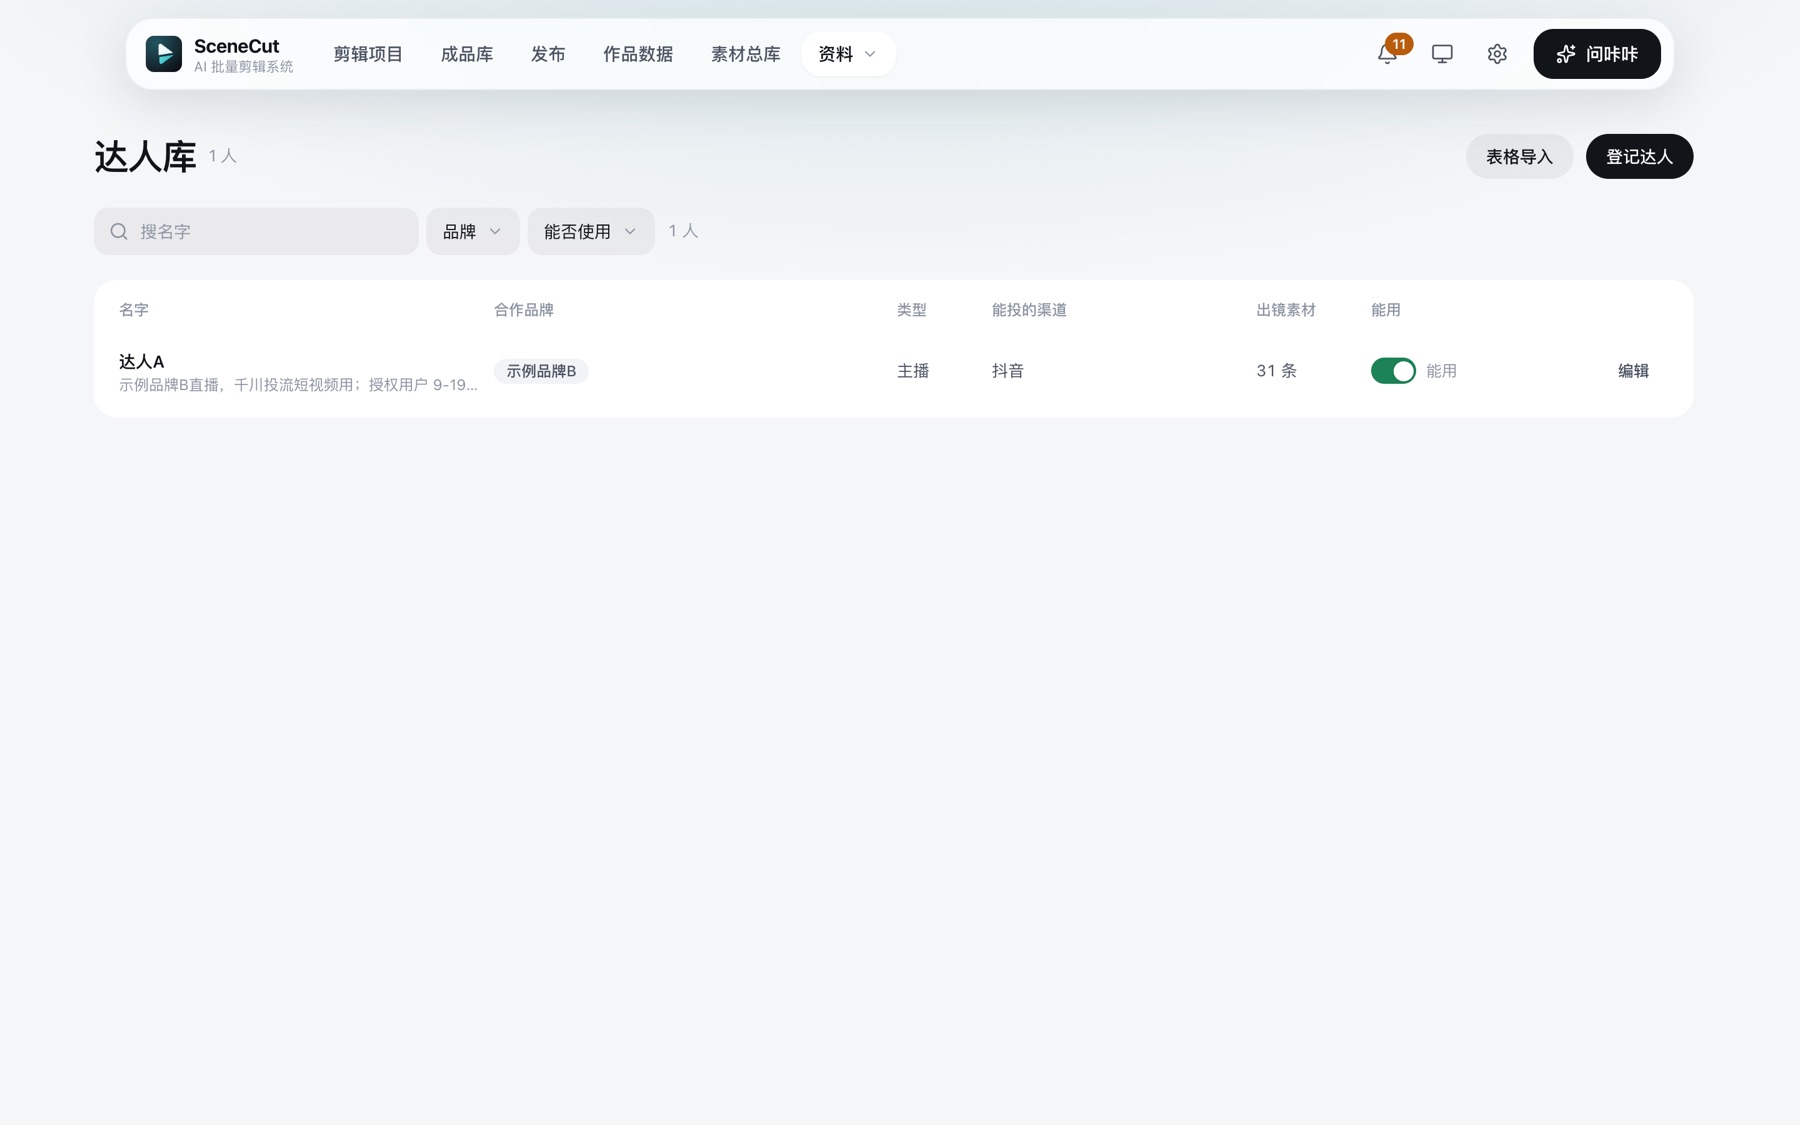Click the SceneCut logo icon
The image size is (1800, 1125).
[164, 54]
